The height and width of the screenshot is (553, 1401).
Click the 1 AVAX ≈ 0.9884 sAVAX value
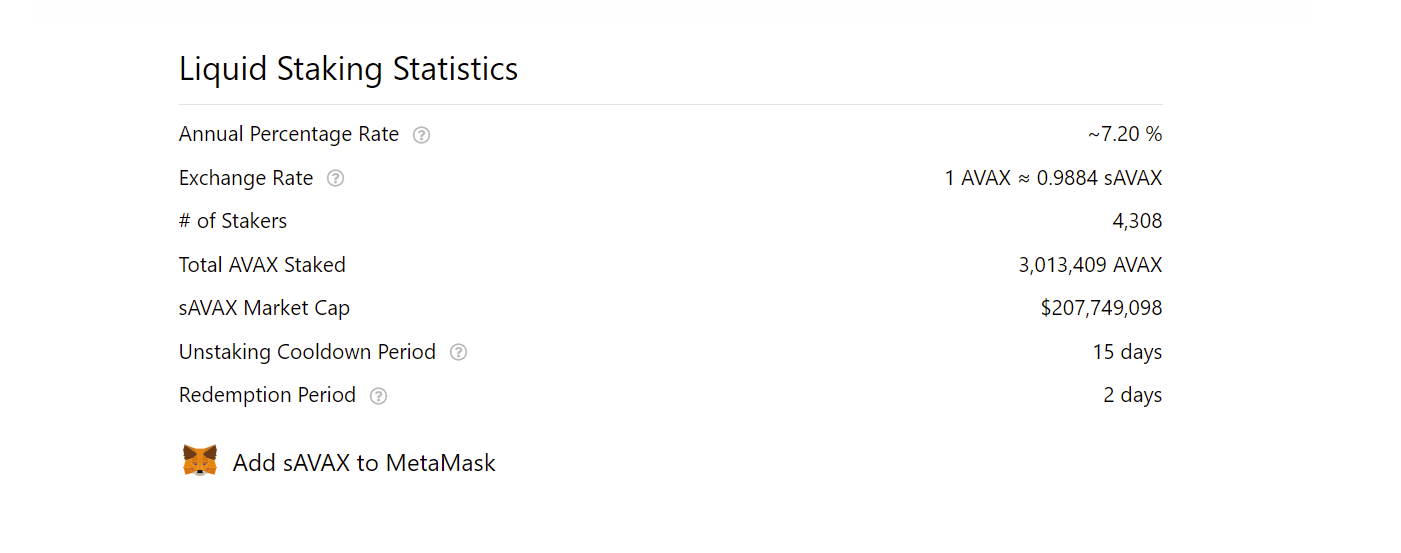click(x=1053, y=178)
